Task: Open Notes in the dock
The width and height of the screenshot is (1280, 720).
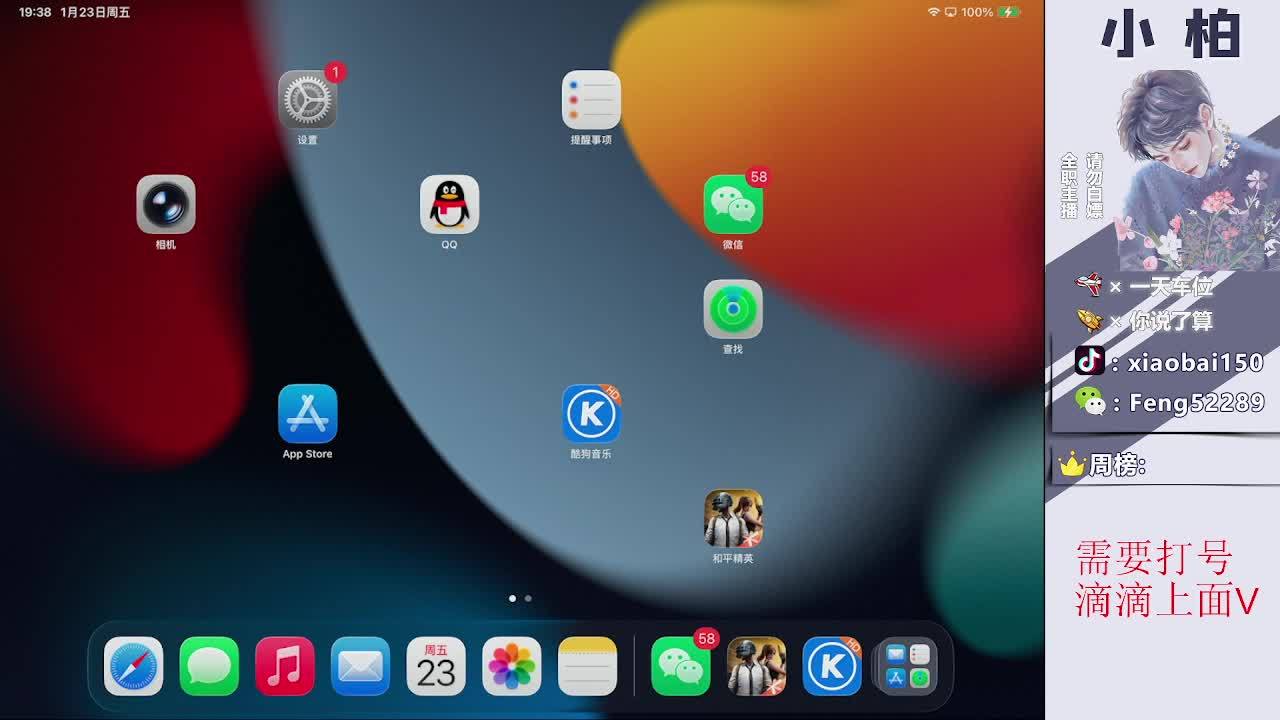Action: tap(587, 666)
